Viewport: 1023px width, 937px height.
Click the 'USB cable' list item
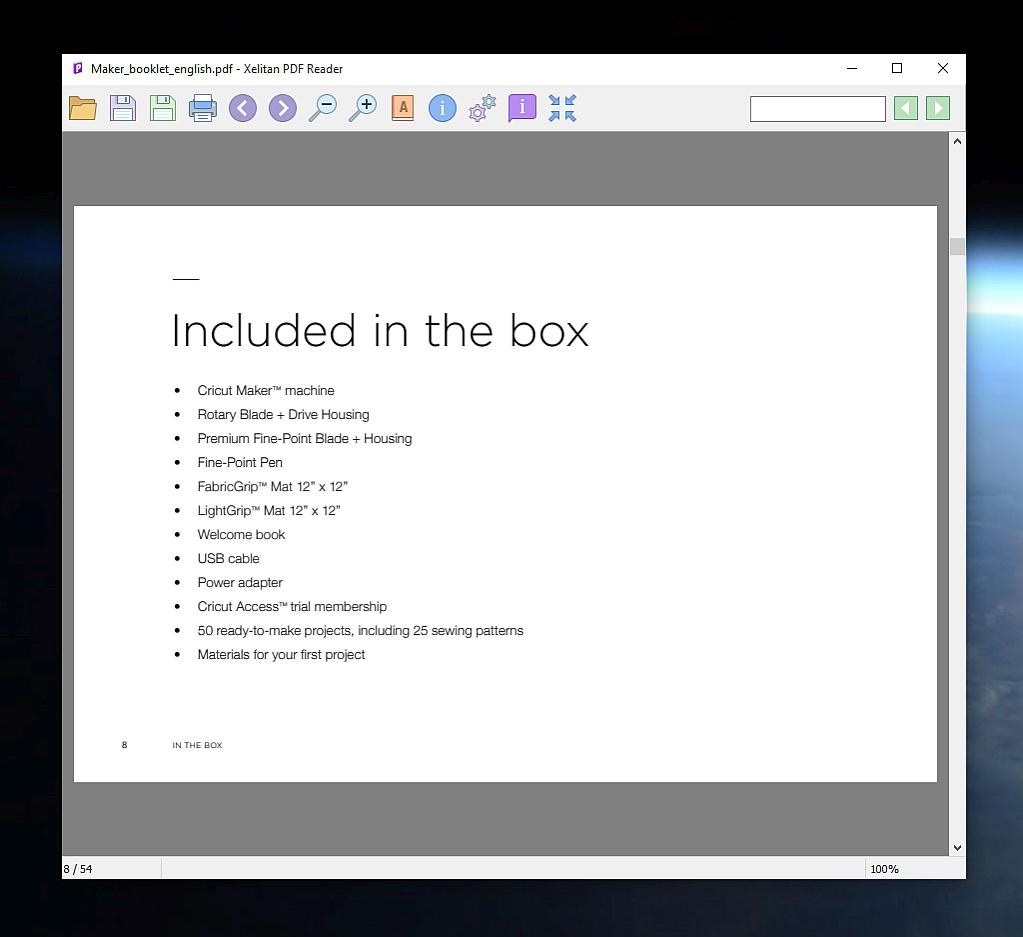(x=228, y=559)
